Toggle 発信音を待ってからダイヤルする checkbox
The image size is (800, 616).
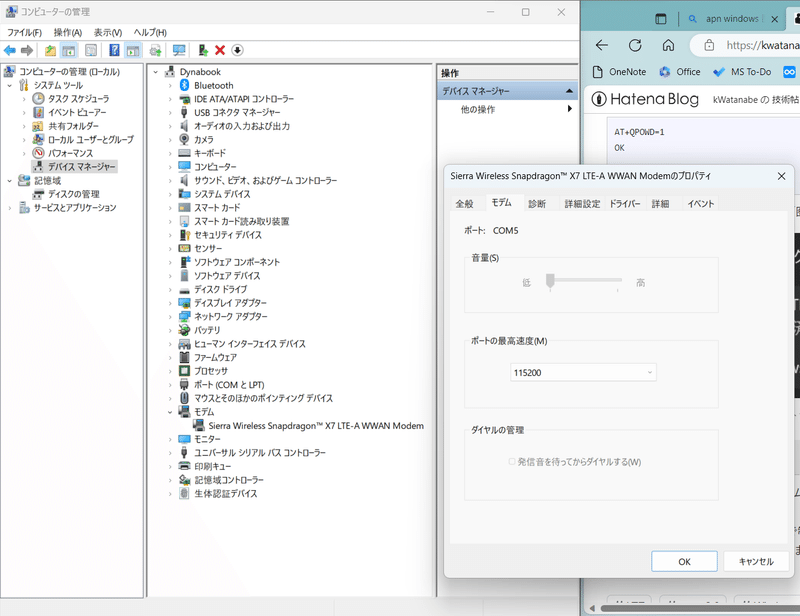[x=512, y=462]
